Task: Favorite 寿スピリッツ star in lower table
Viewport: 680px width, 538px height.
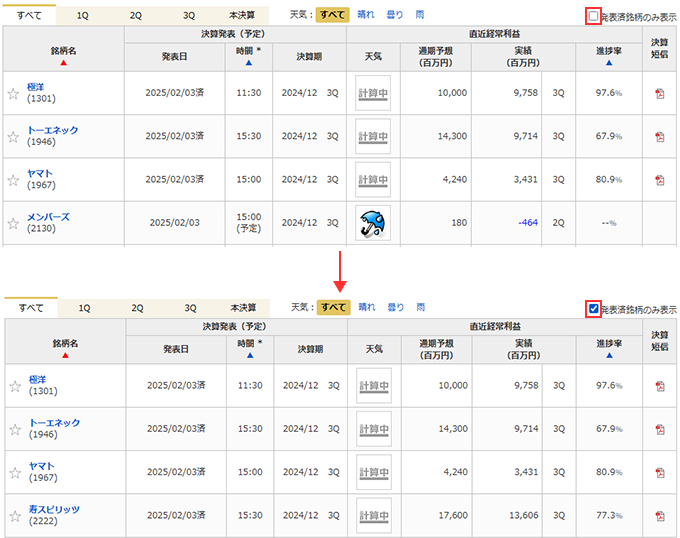Action: point(15,516)
